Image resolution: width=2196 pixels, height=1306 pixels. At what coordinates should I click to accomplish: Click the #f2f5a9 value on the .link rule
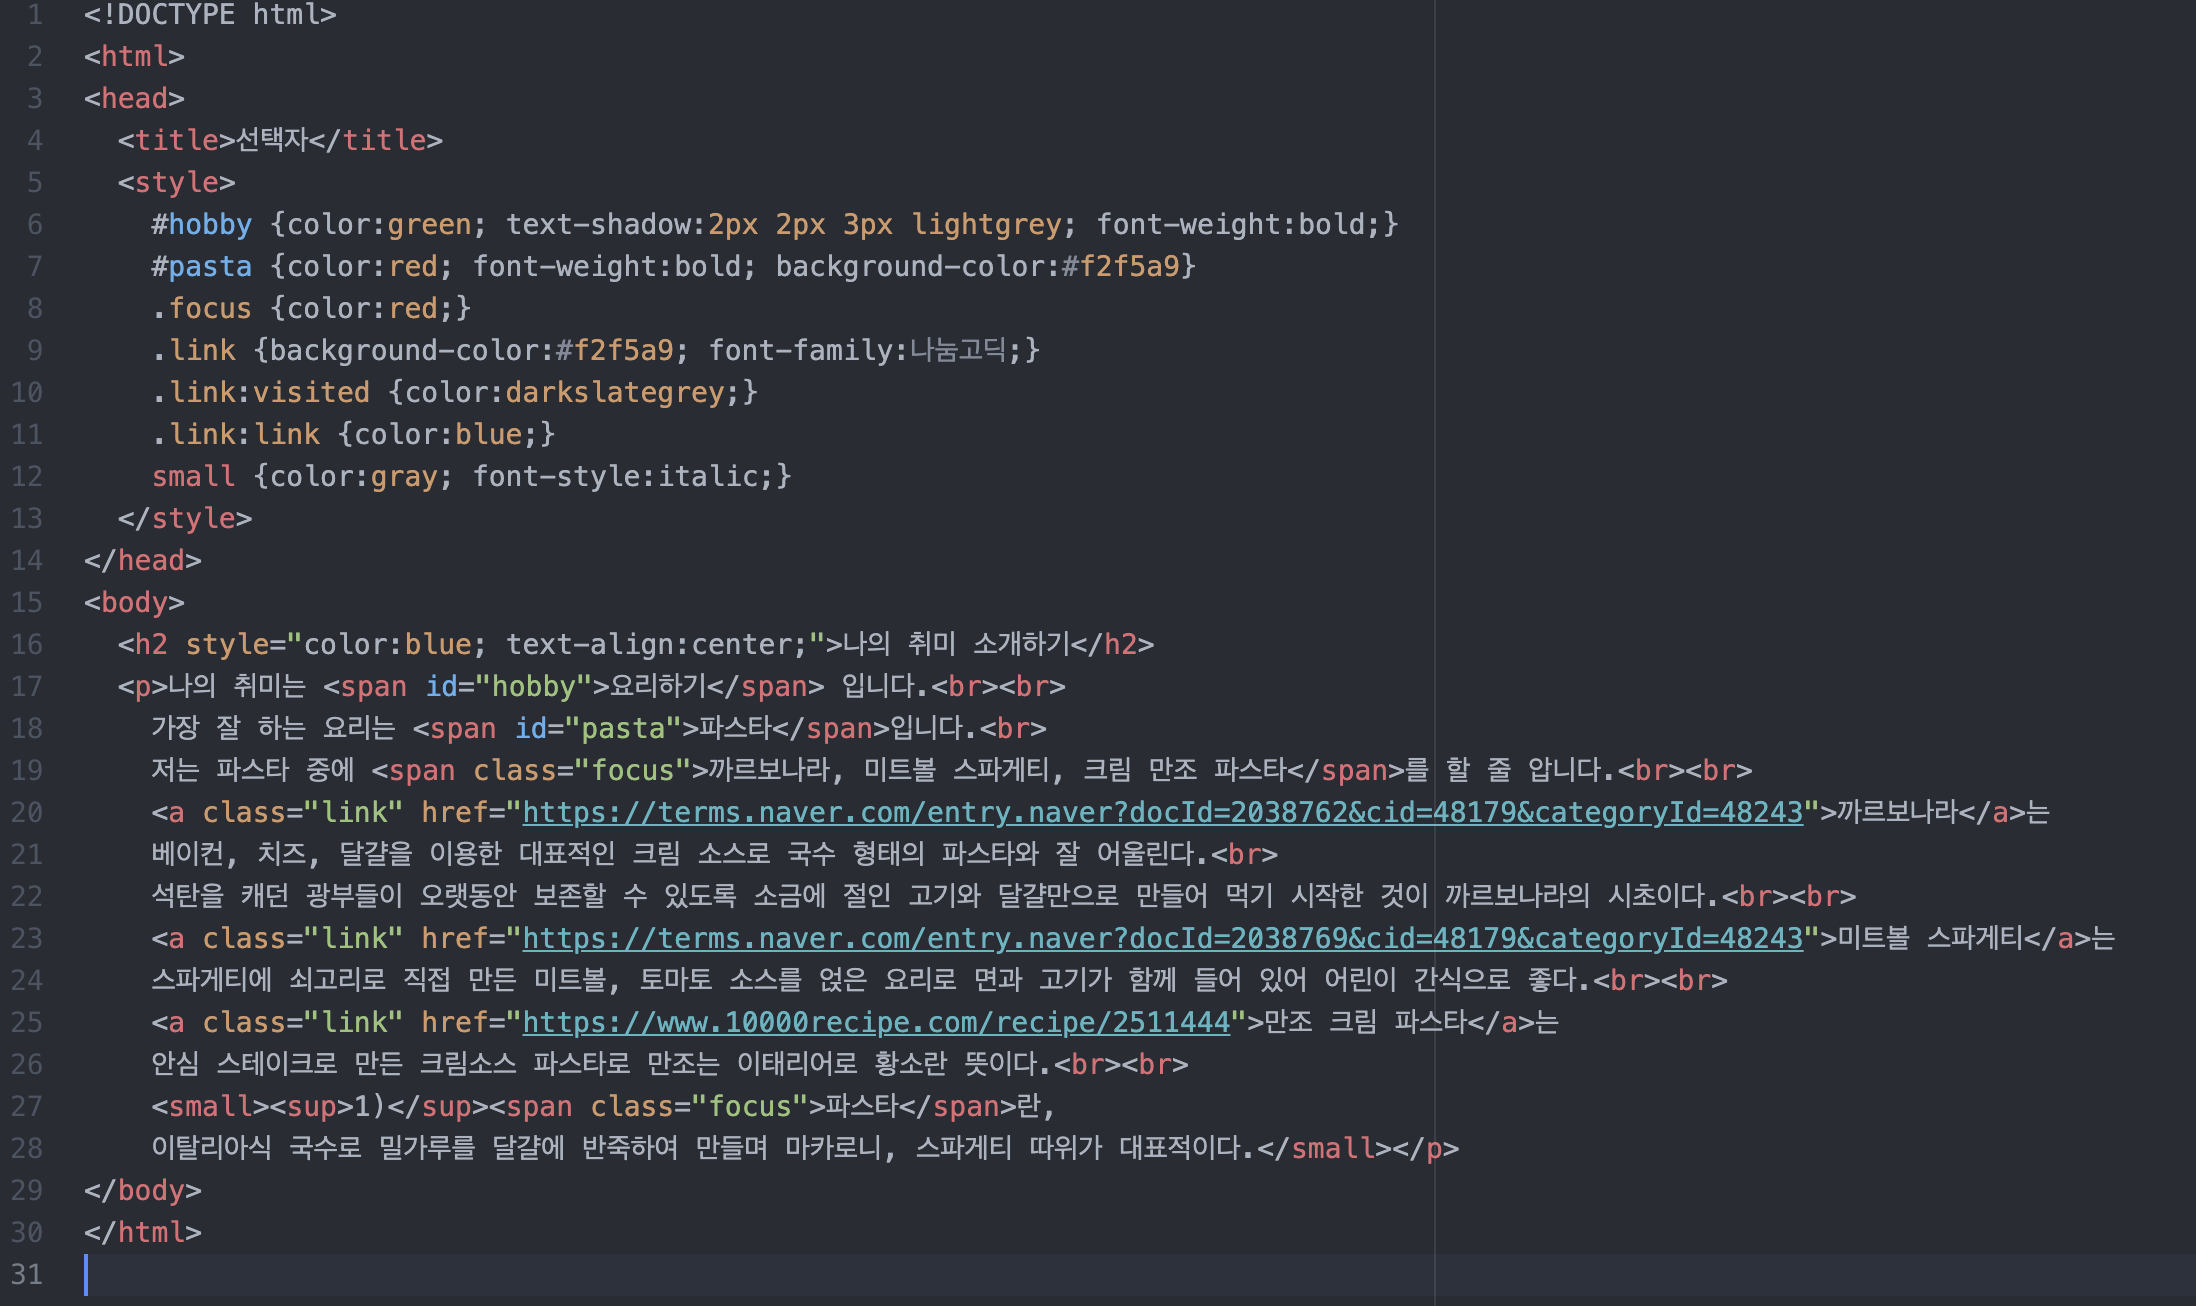[x=614, y=350]
